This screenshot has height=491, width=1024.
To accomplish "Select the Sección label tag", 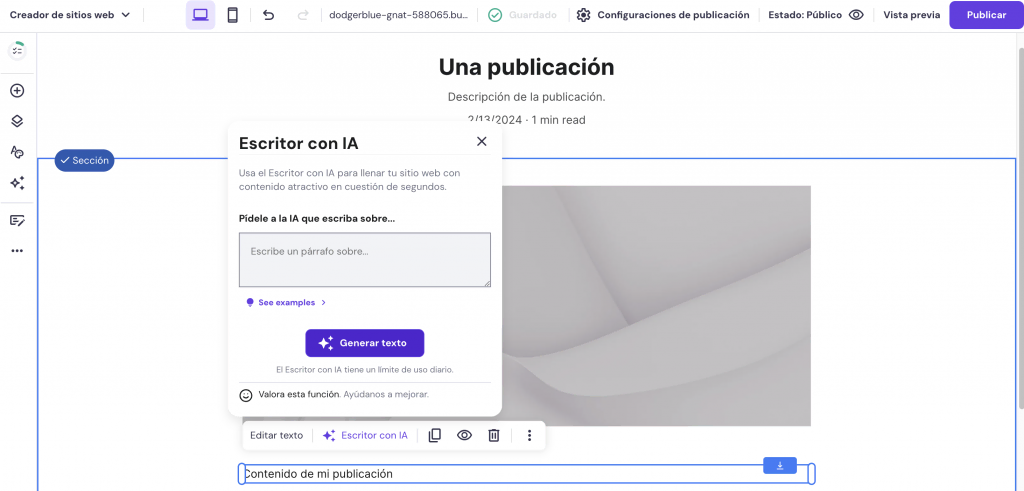I will tap(84, 161).
